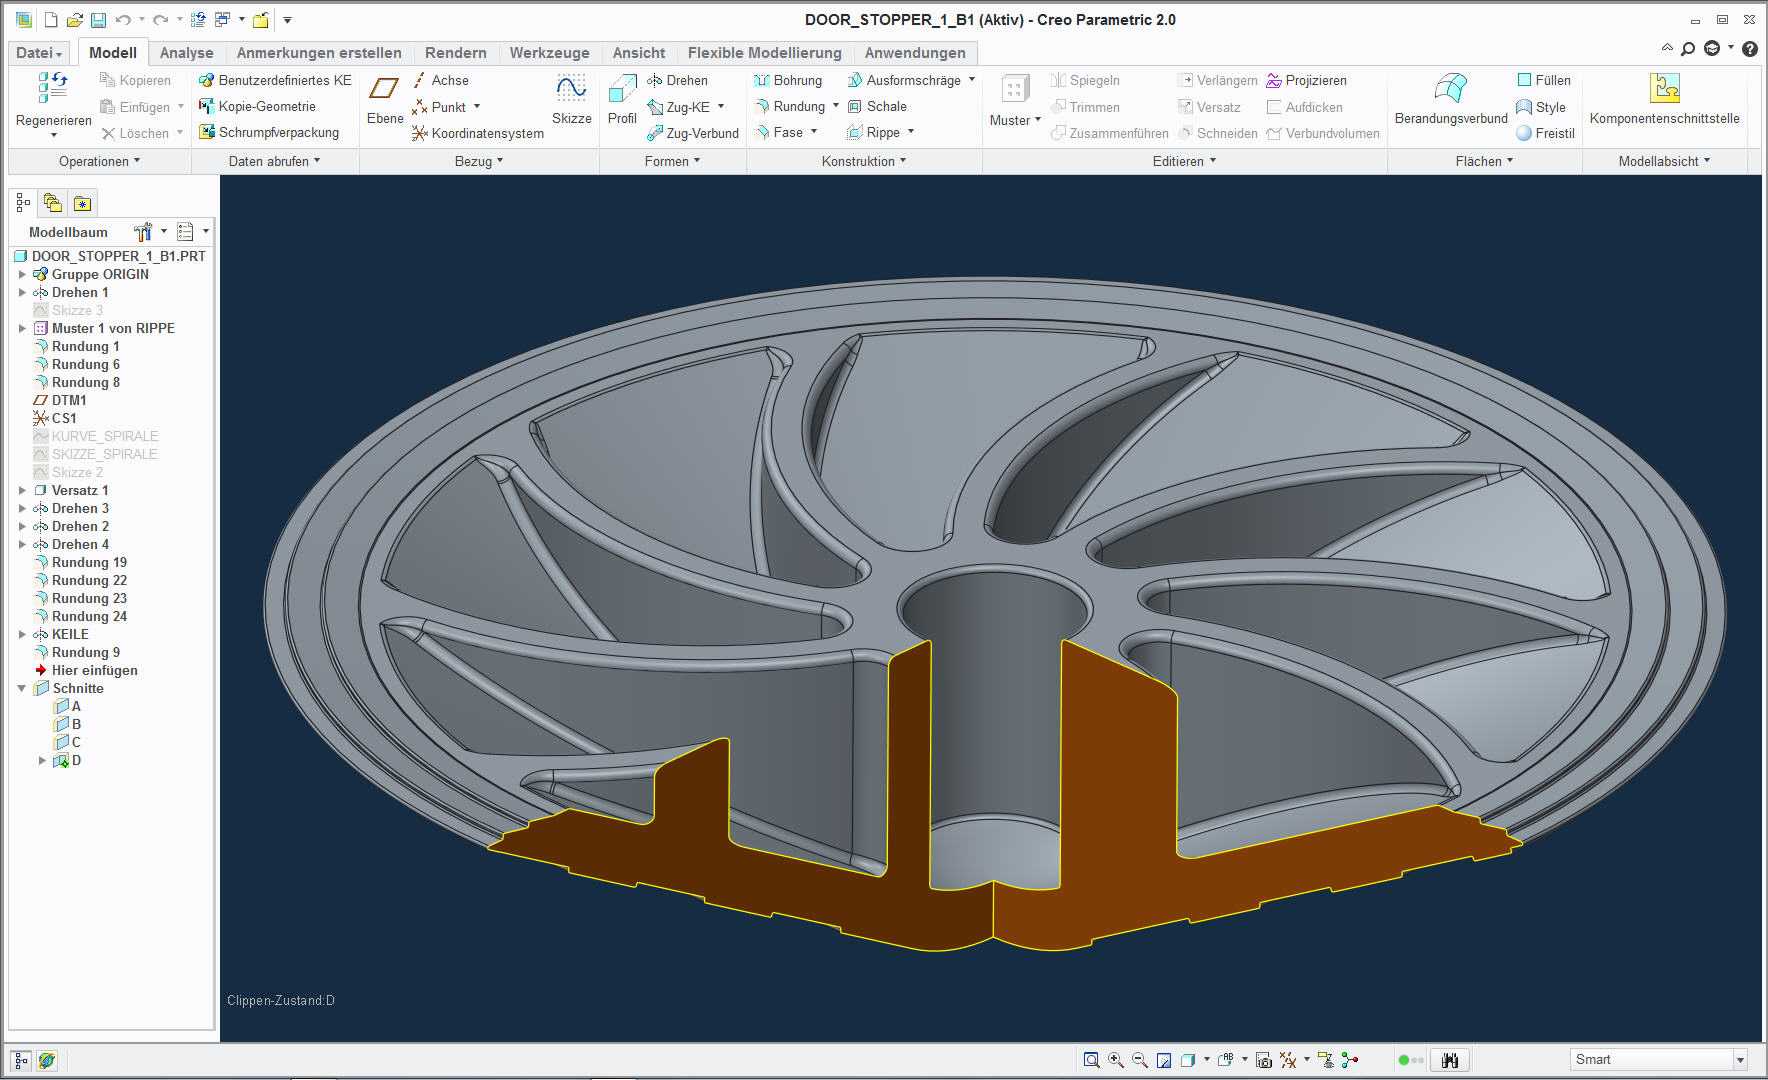Click the Projizieren button

1306,80
